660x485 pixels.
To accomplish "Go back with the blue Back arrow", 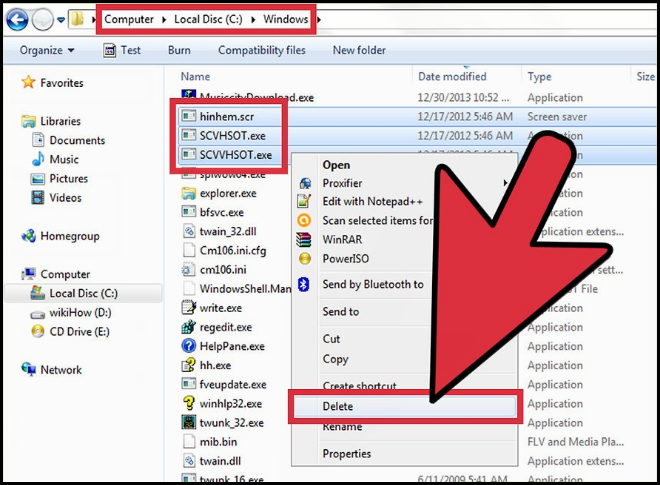I will (17, 19).
